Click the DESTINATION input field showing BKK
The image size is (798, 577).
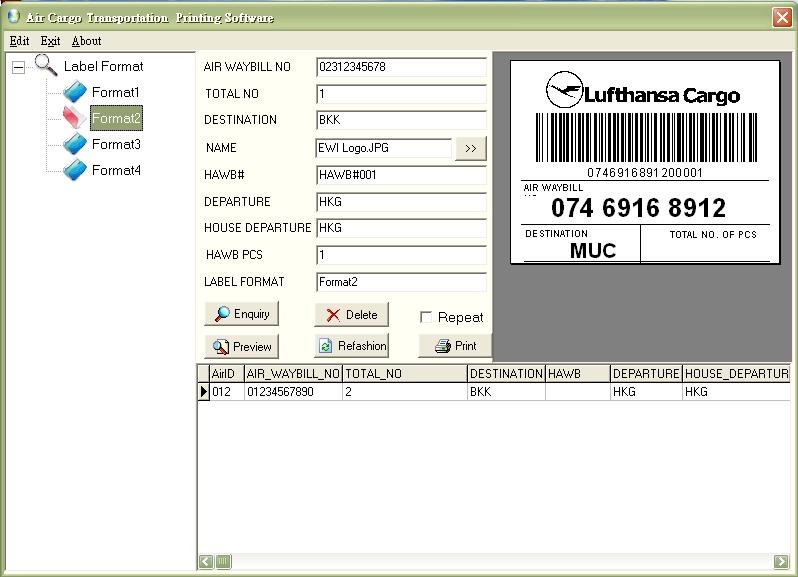pyautogui.click(x=401, y=120)
